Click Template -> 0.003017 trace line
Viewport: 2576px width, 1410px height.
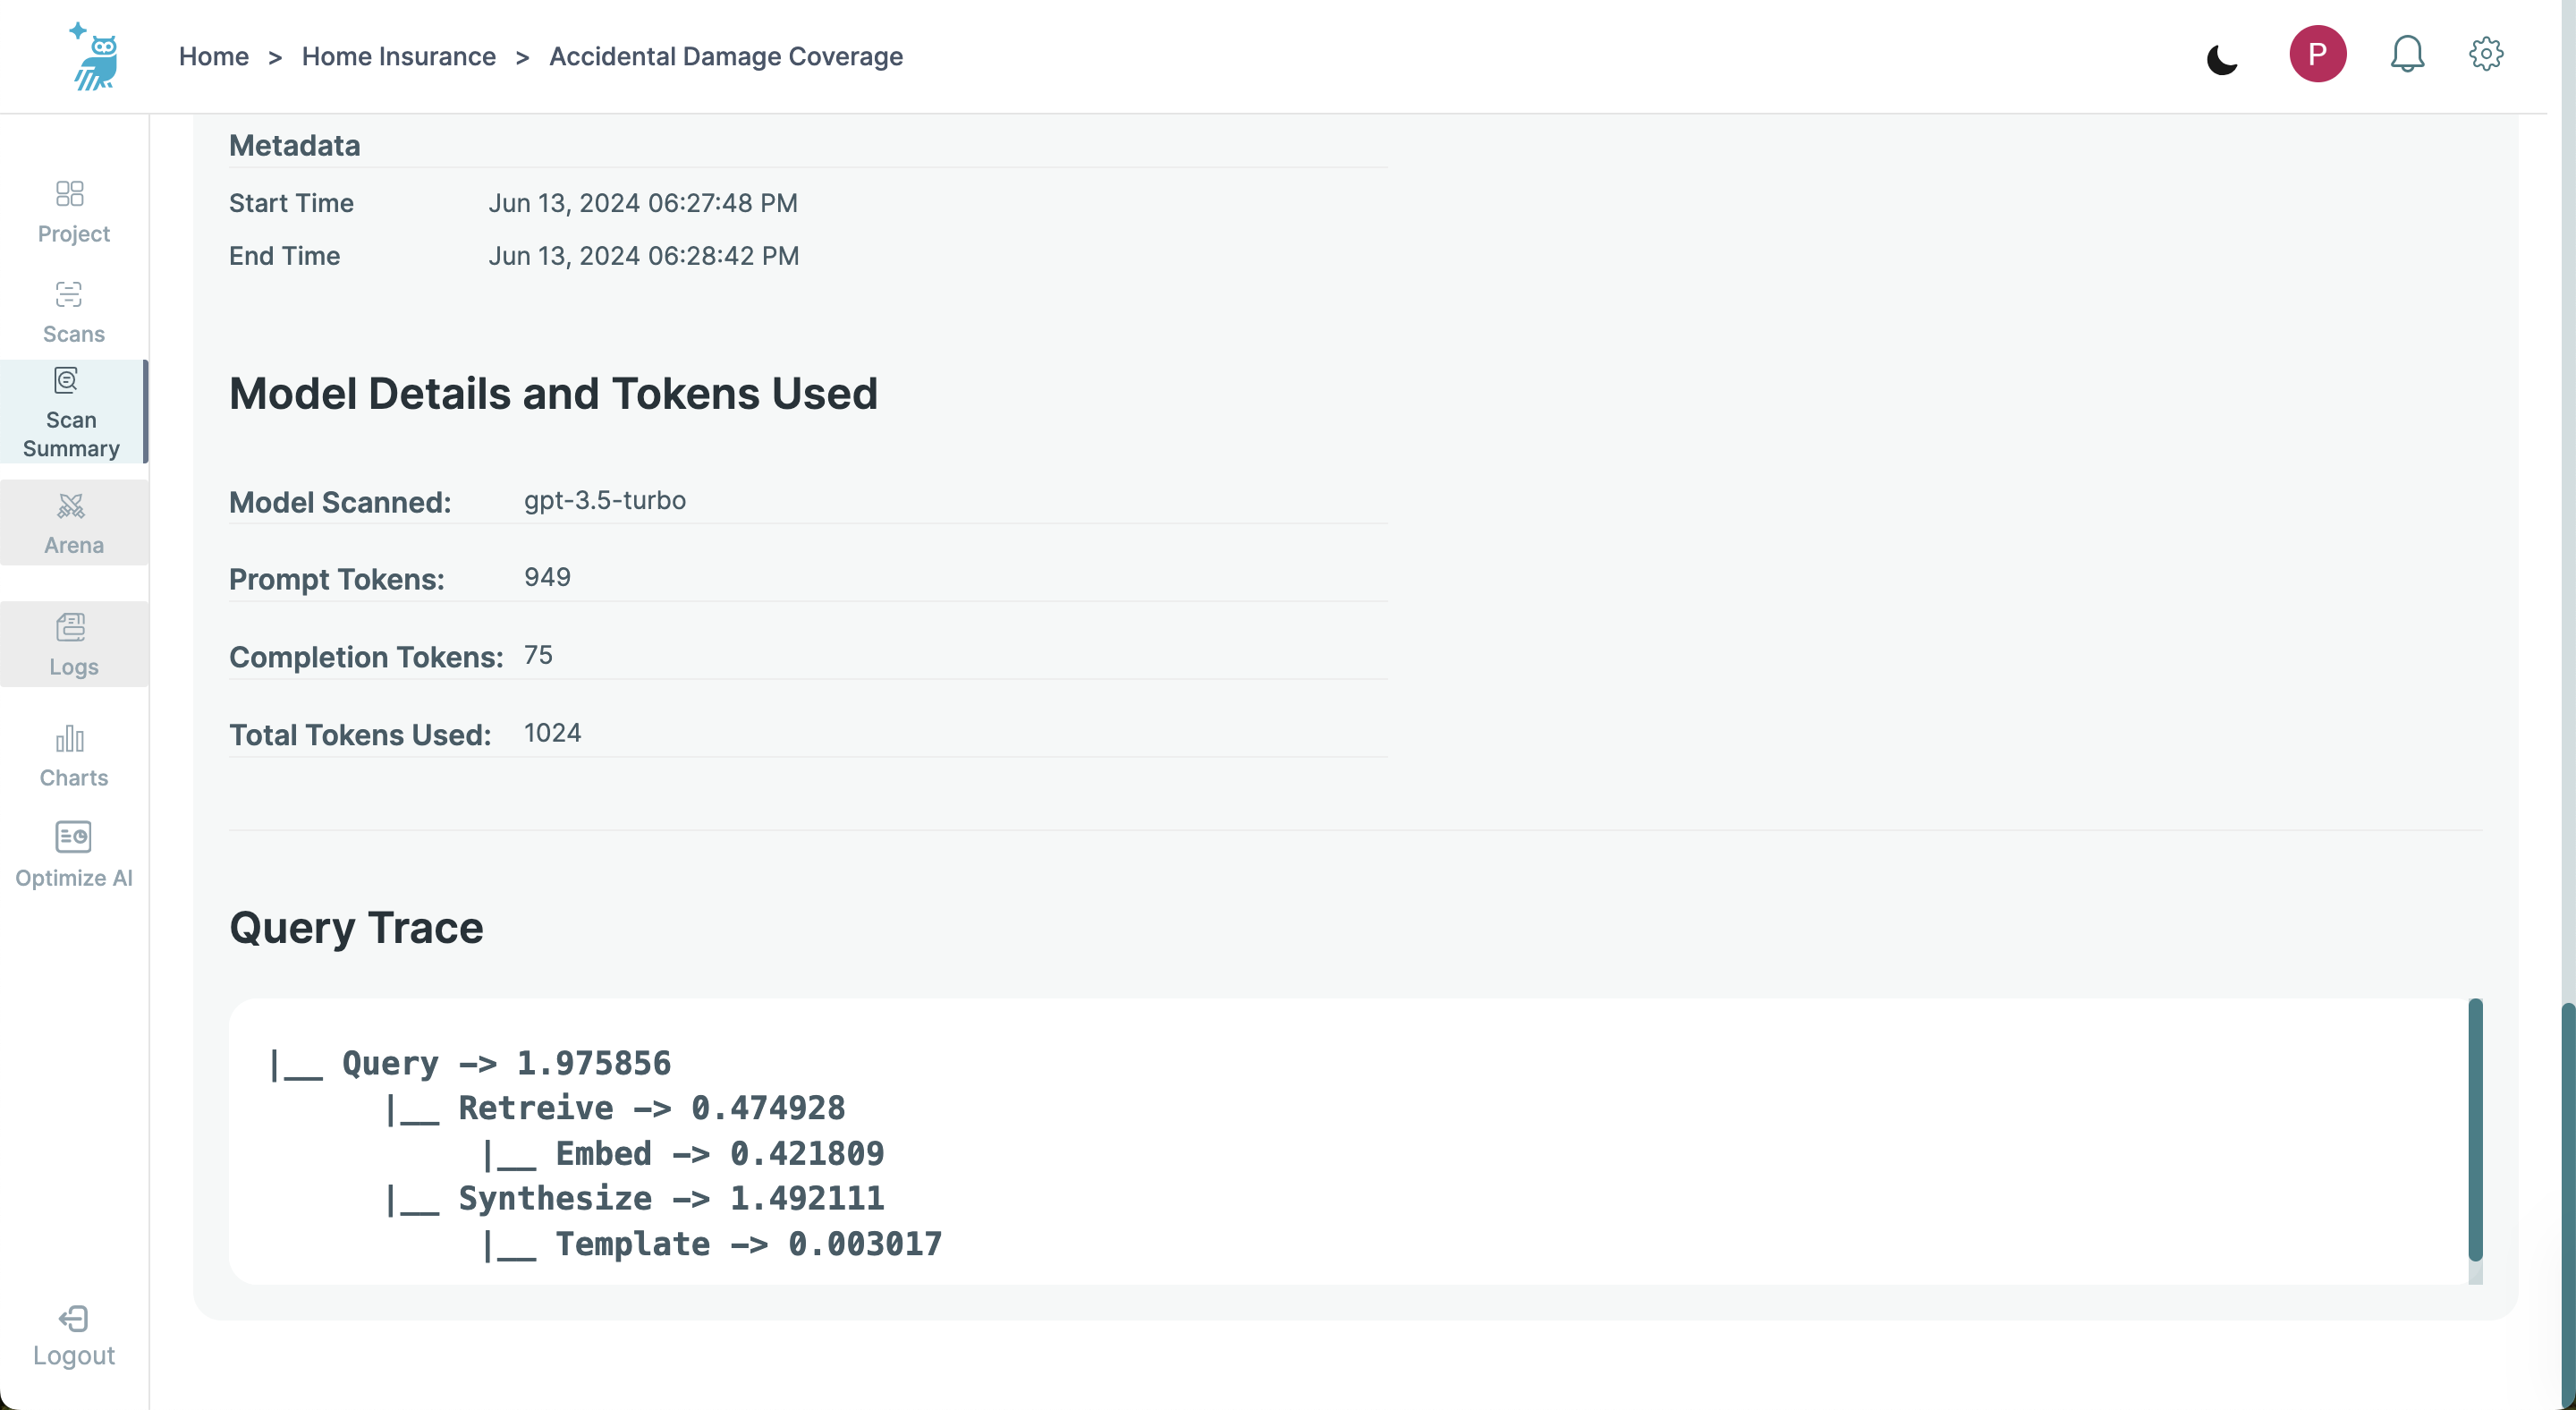click(712, 1244)
